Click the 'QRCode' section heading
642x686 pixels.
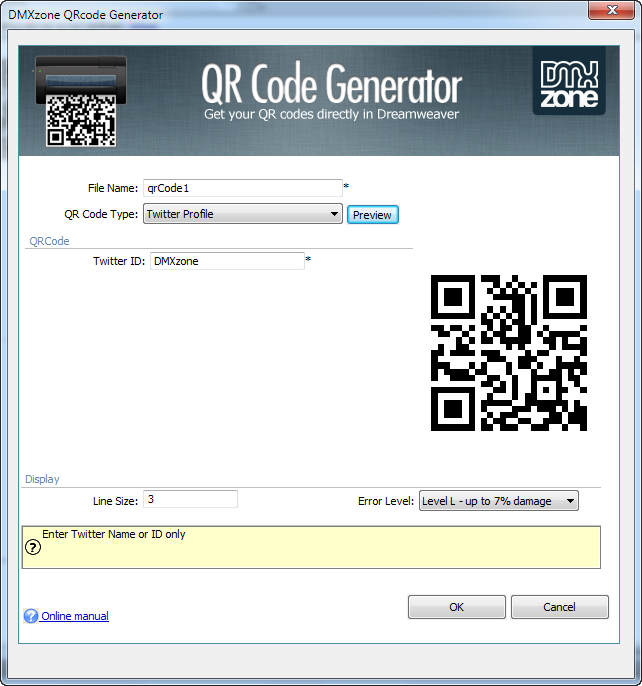[x=49, y=241]
